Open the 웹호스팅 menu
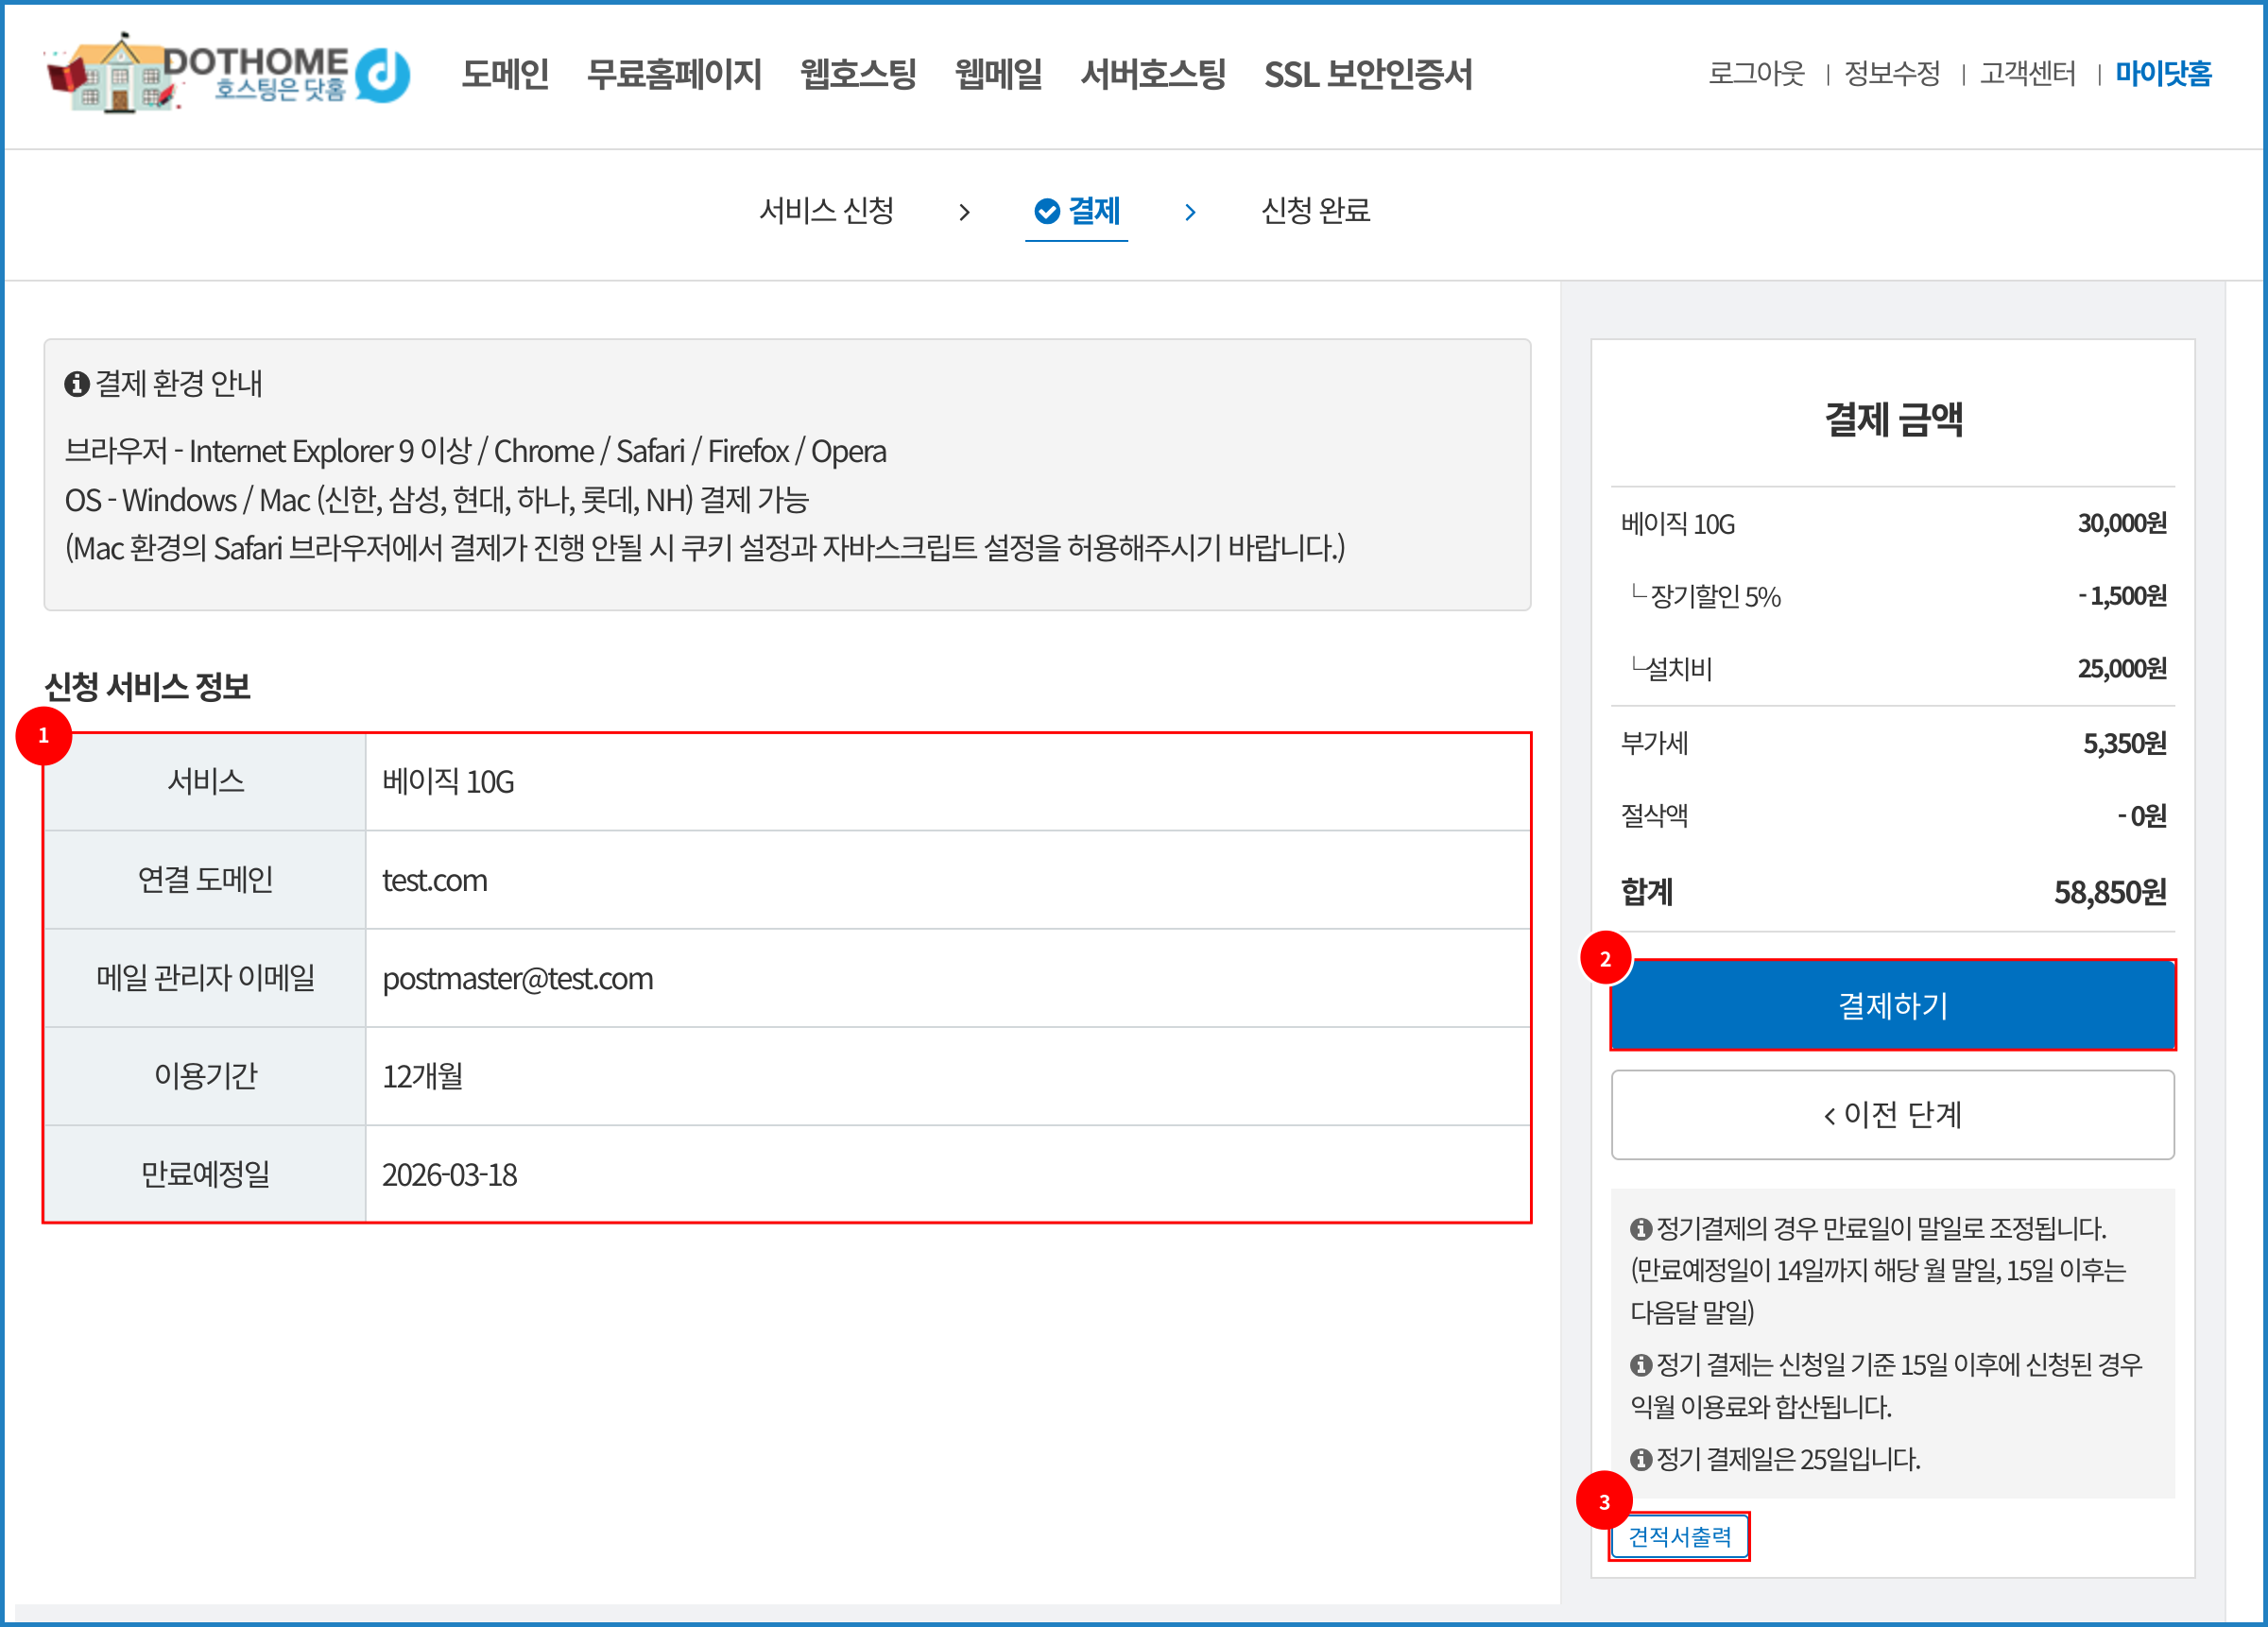This screenshot has height=1627, width=2268. [x=858, y=74]
